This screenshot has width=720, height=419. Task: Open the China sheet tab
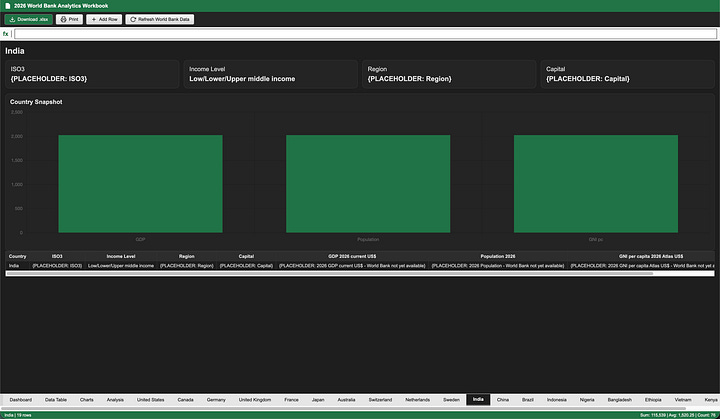[503, 400]
